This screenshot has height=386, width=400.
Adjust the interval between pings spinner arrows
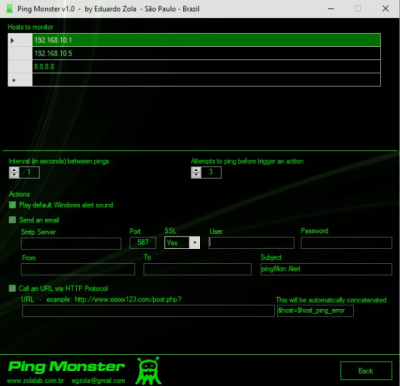click(14, 172)
